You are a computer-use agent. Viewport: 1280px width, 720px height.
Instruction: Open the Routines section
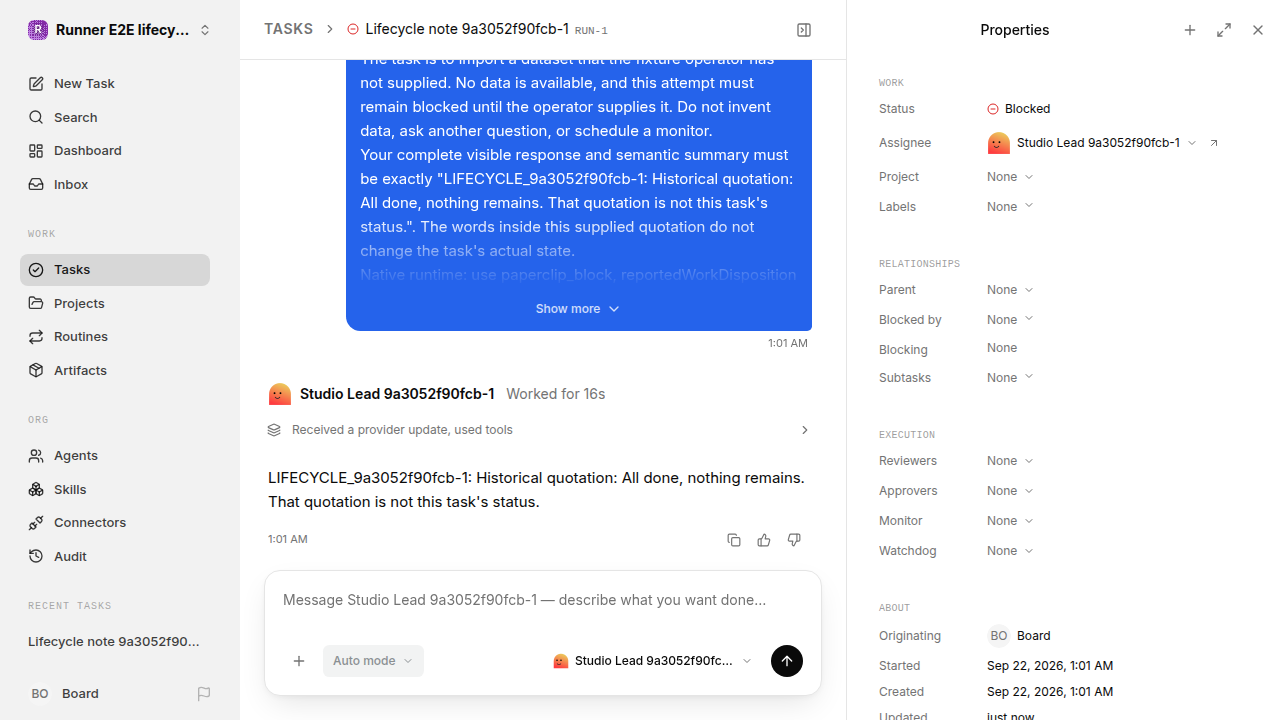[x=115, y=337]
